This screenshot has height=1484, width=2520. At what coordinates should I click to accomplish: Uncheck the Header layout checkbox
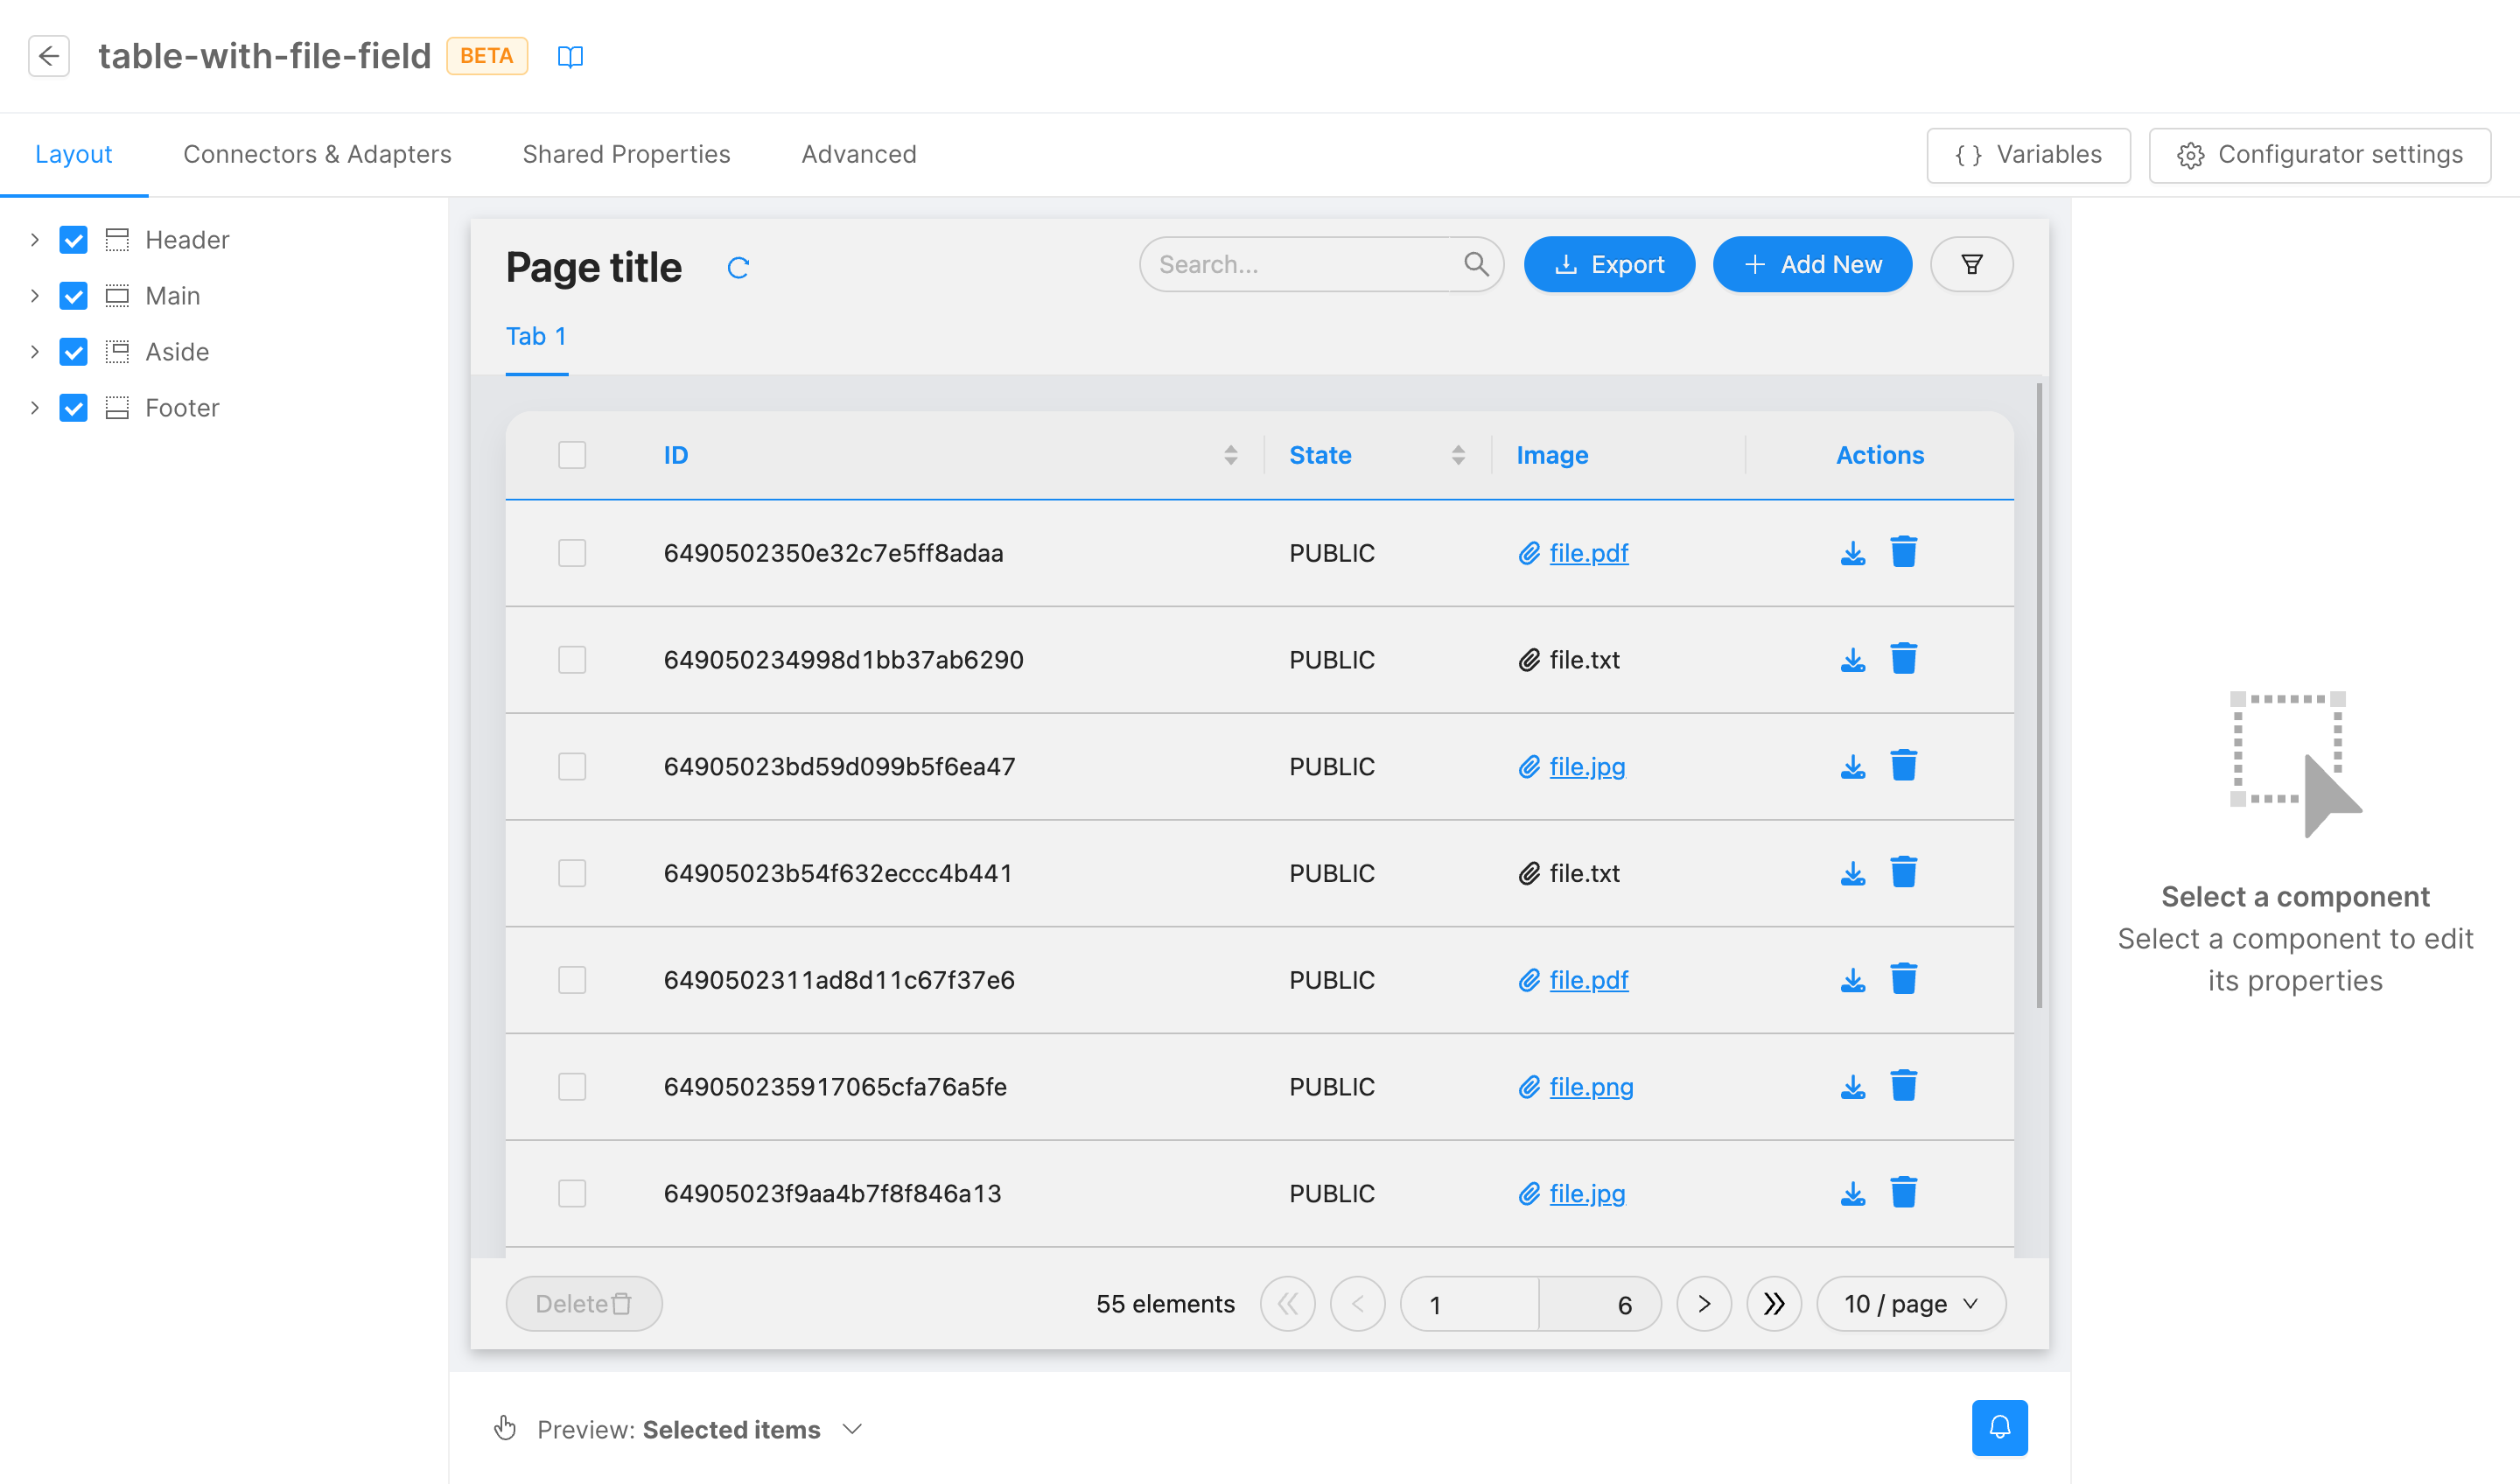tap(73, 240)
